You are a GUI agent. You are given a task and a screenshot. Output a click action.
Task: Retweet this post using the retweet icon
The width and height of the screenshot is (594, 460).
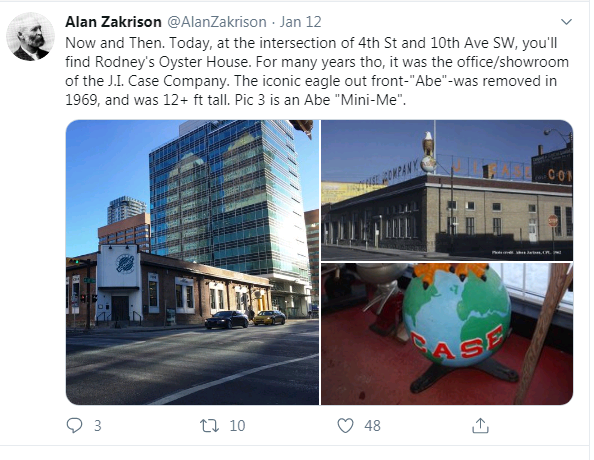tap(209, 426)
